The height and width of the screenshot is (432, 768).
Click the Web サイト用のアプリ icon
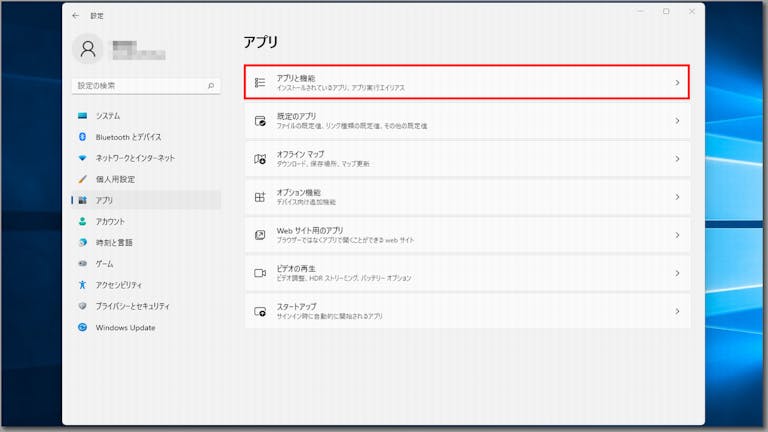pyautogui.click(x=260, y=235)
